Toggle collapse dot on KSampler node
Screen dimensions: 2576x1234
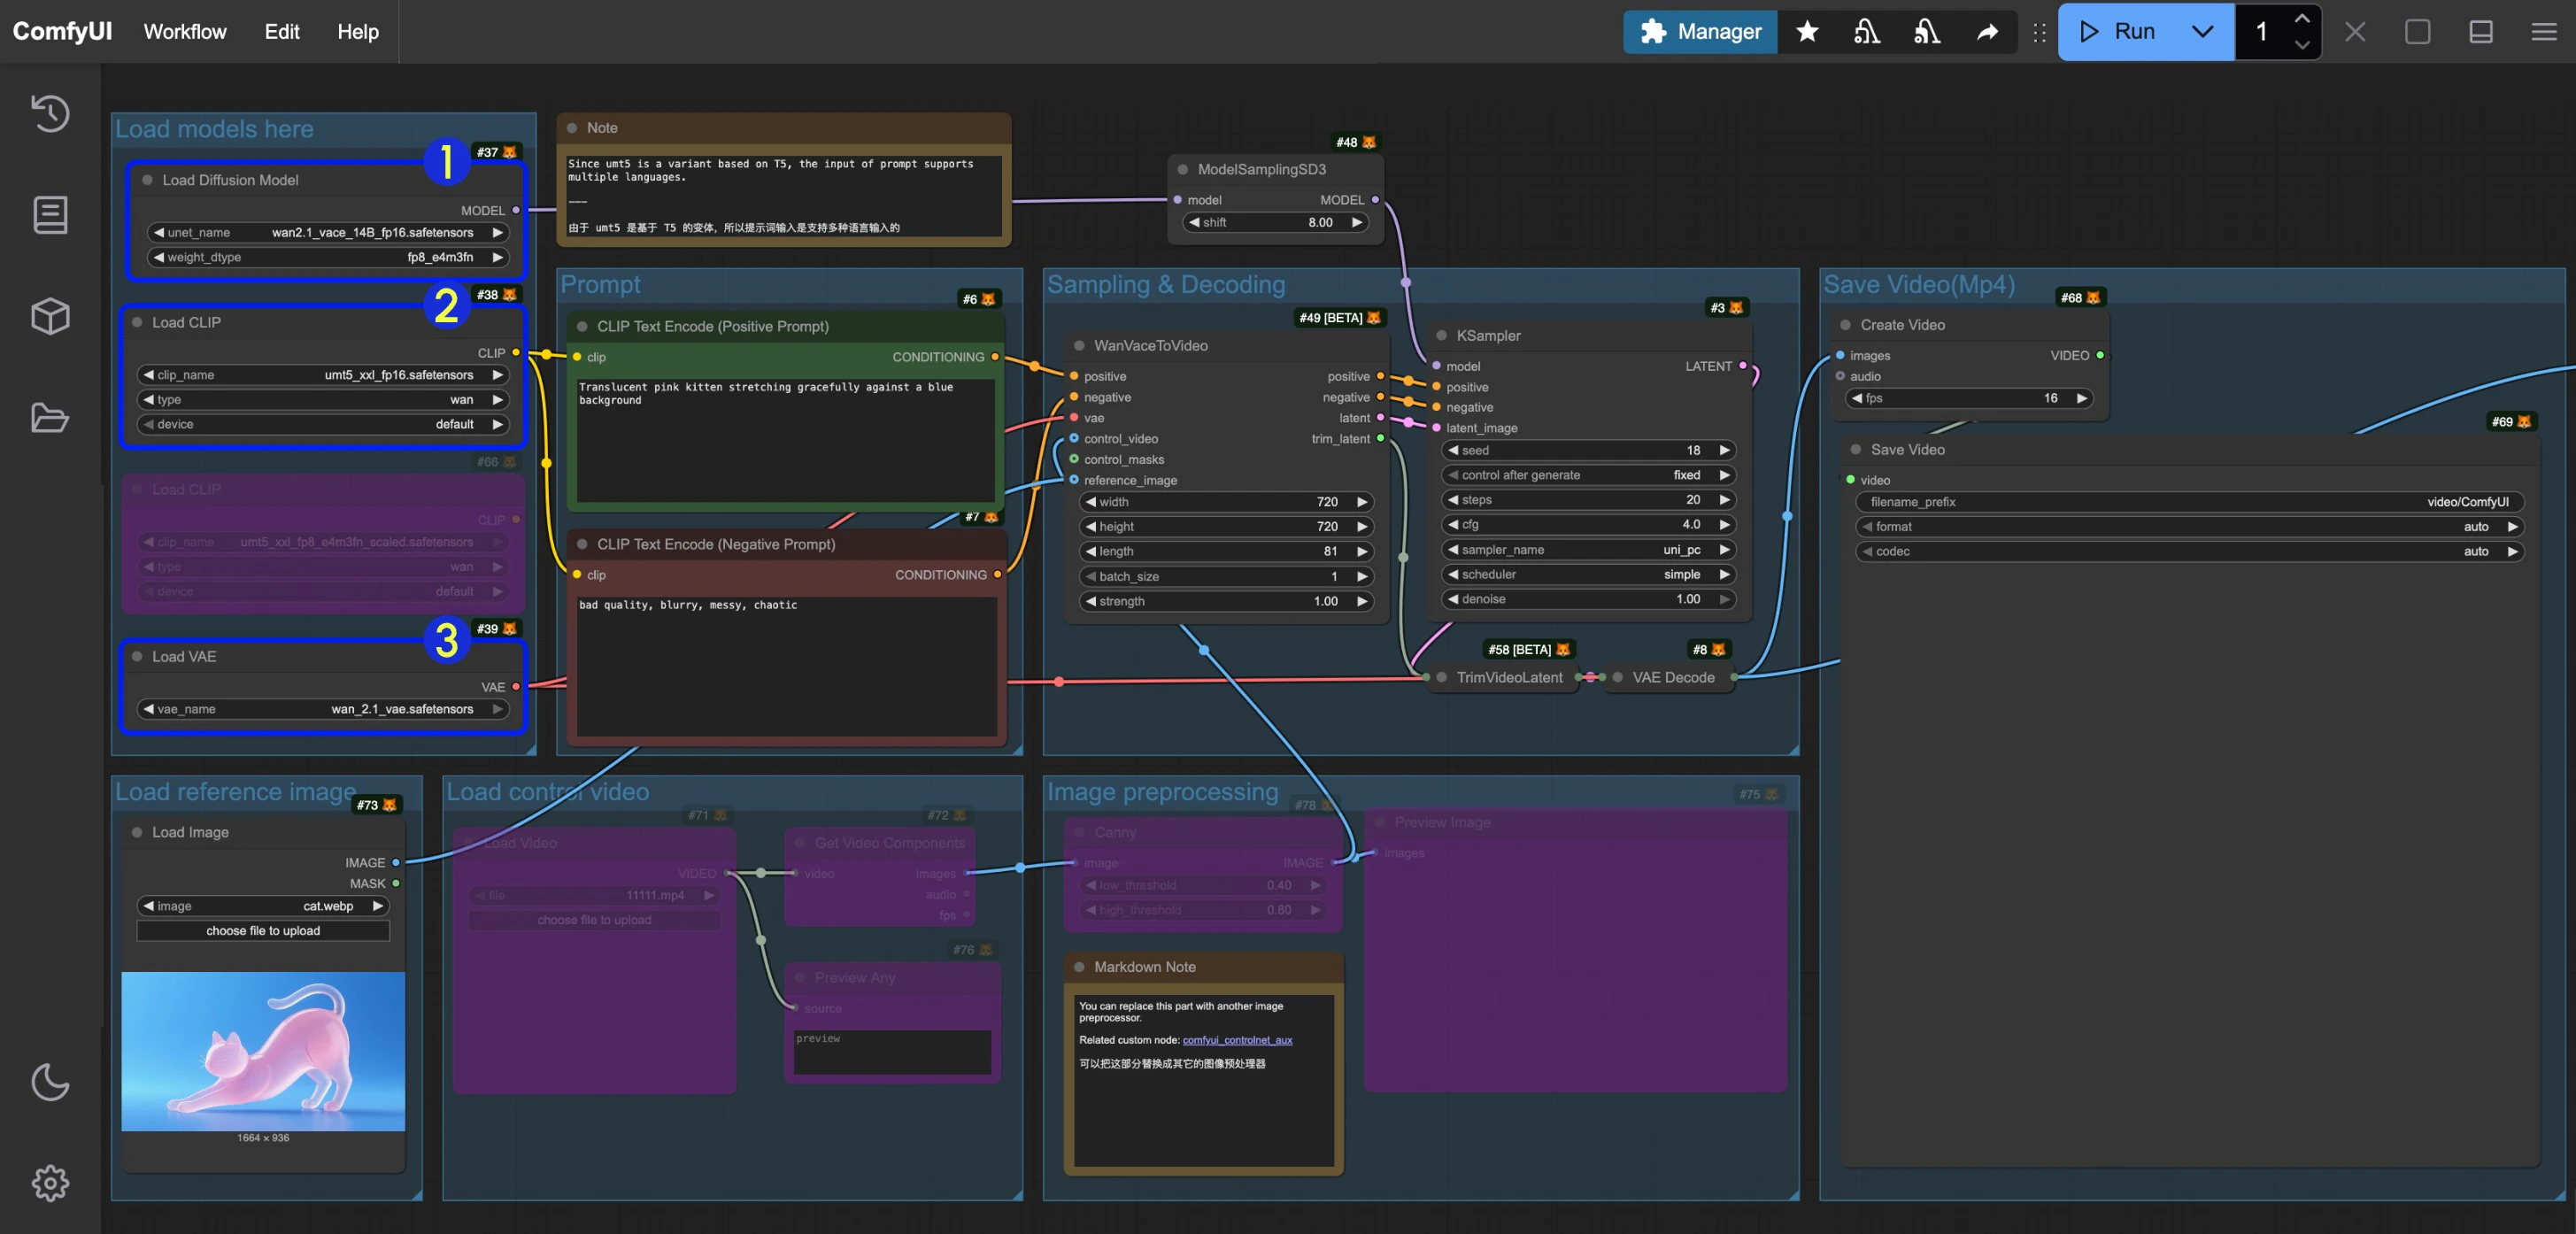tap(1442, 336)
